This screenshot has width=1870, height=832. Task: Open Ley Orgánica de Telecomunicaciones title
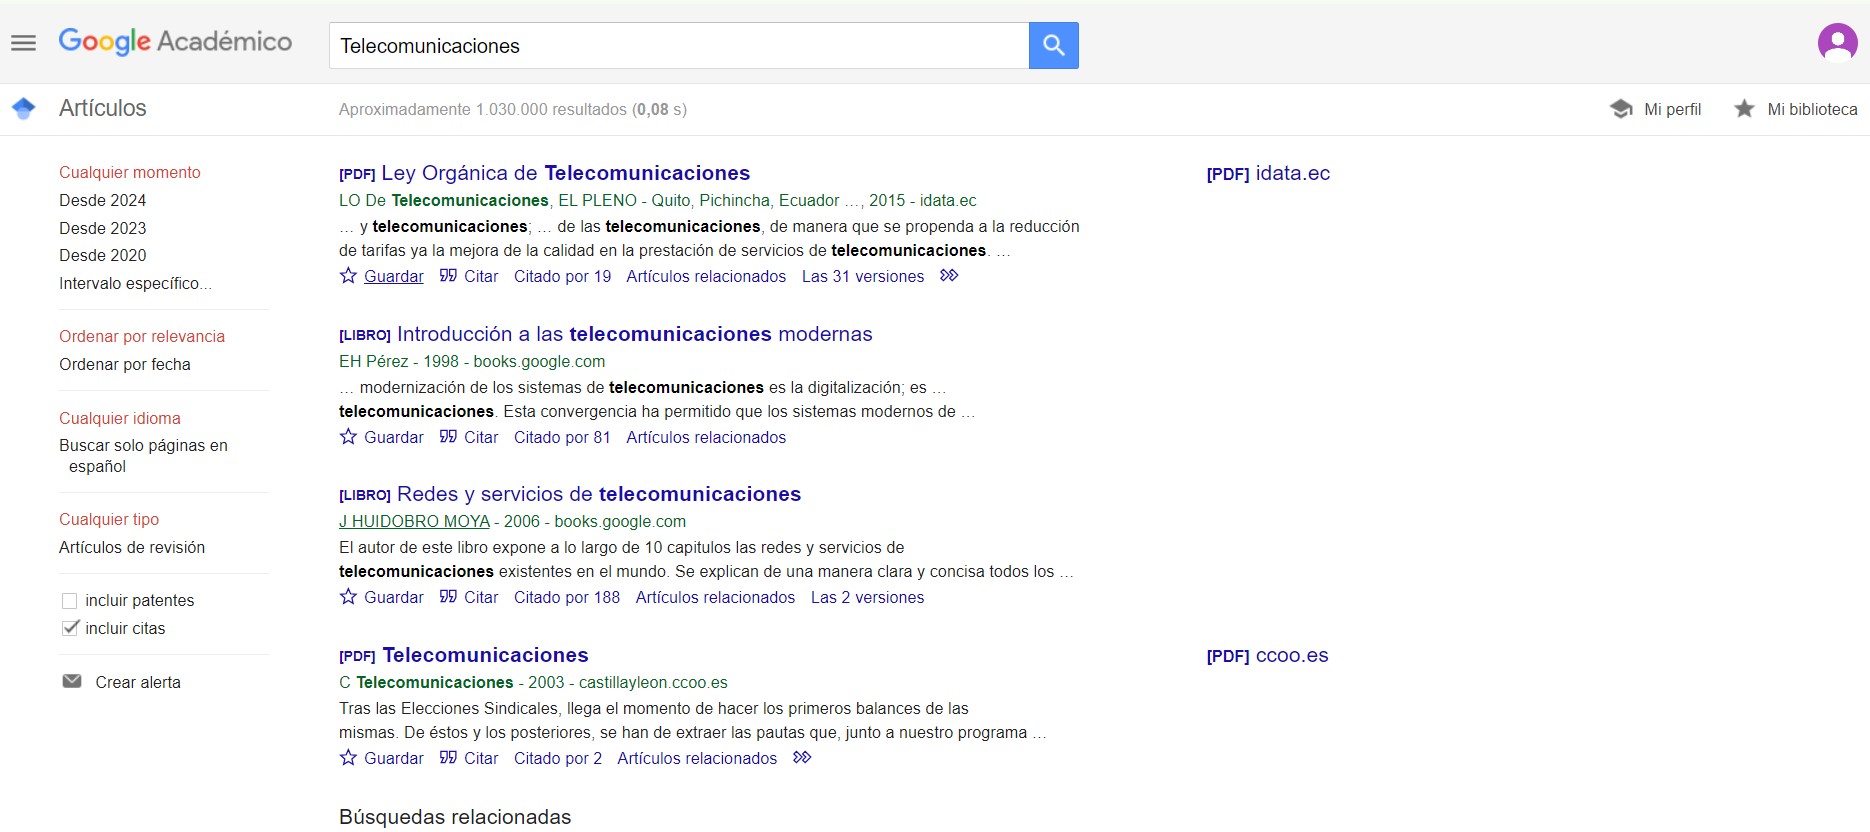point(565,173)
